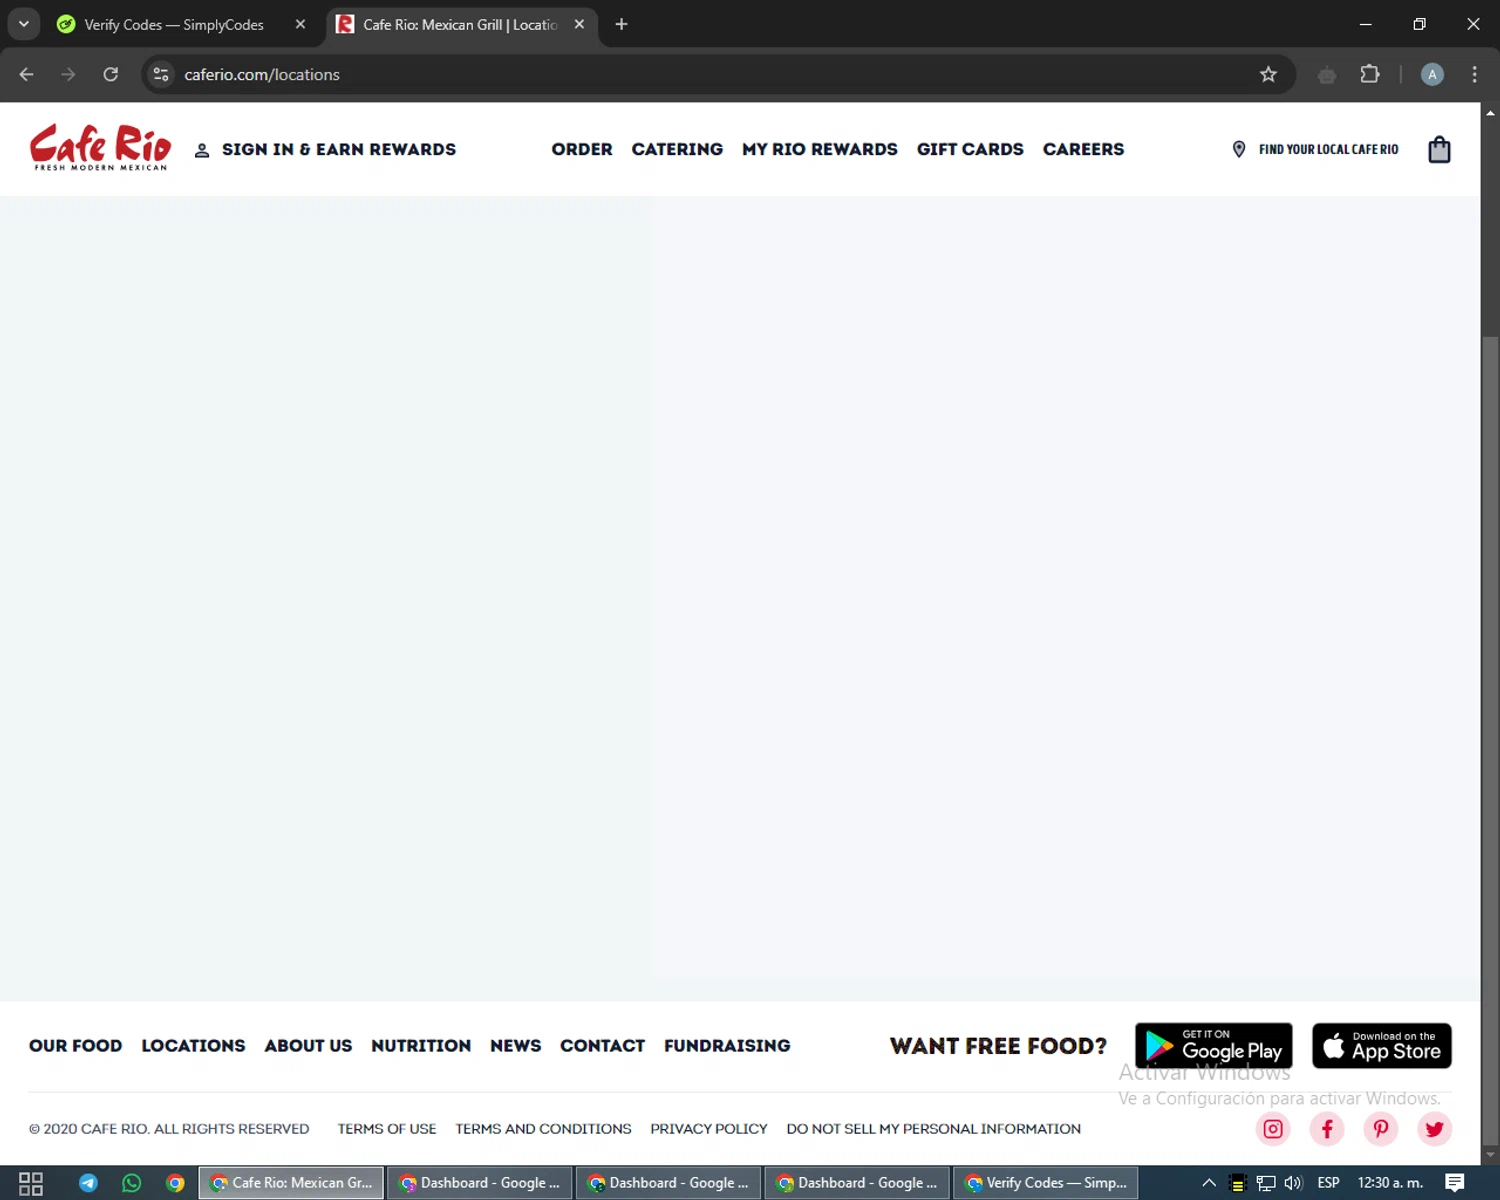The height and width of the screenshot is (1200, 1500).
Task: Close the Verify Codes — SimplyCodes tab
Action: 300,24
